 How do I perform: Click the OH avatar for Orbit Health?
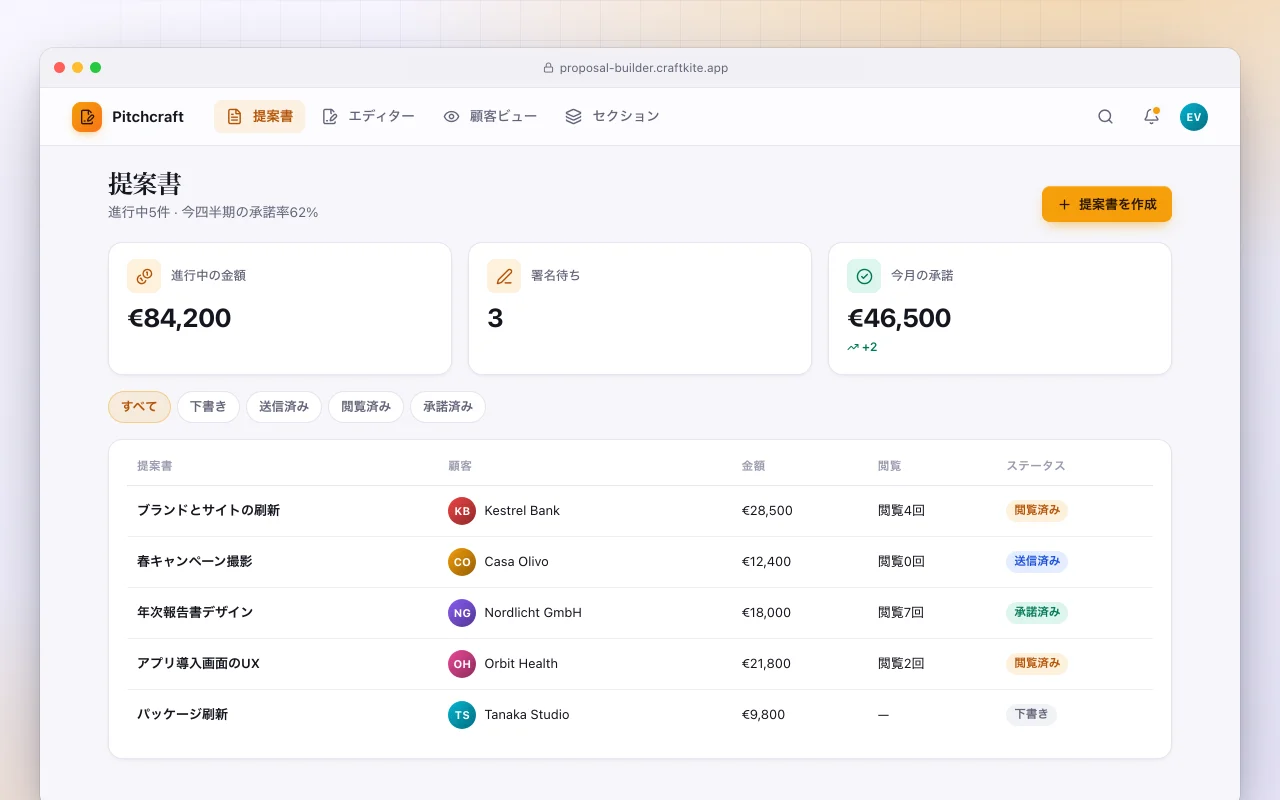tap(462, 664)
